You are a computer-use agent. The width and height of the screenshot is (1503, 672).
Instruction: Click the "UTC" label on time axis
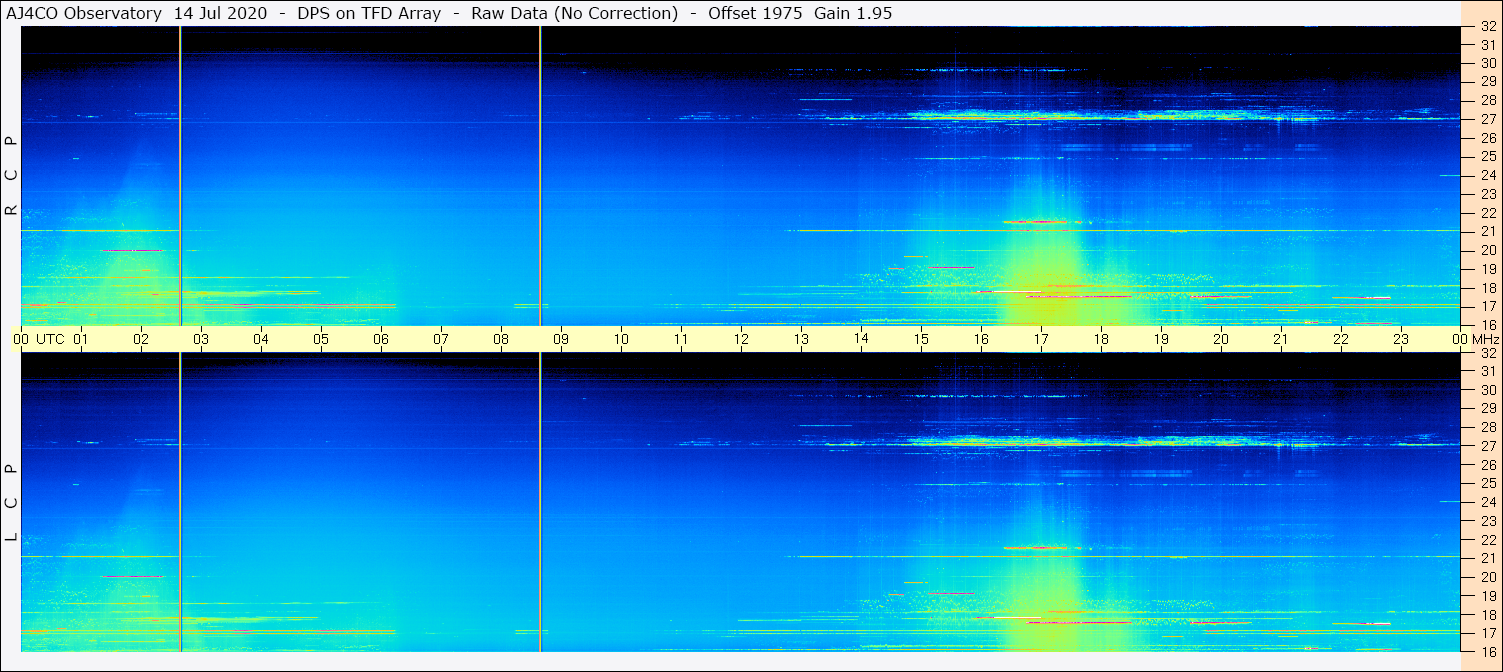(x=50, y=339)
